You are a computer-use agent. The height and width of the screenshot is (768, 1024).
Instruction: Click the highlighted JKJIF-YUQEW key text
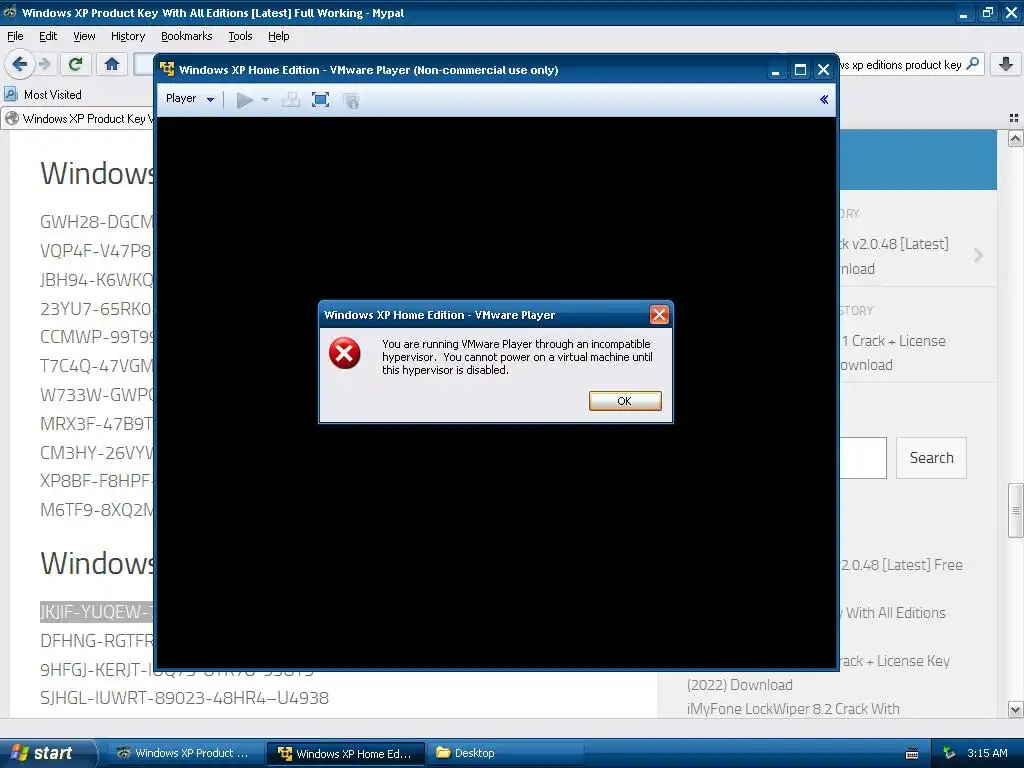click(x=97, y=612)
